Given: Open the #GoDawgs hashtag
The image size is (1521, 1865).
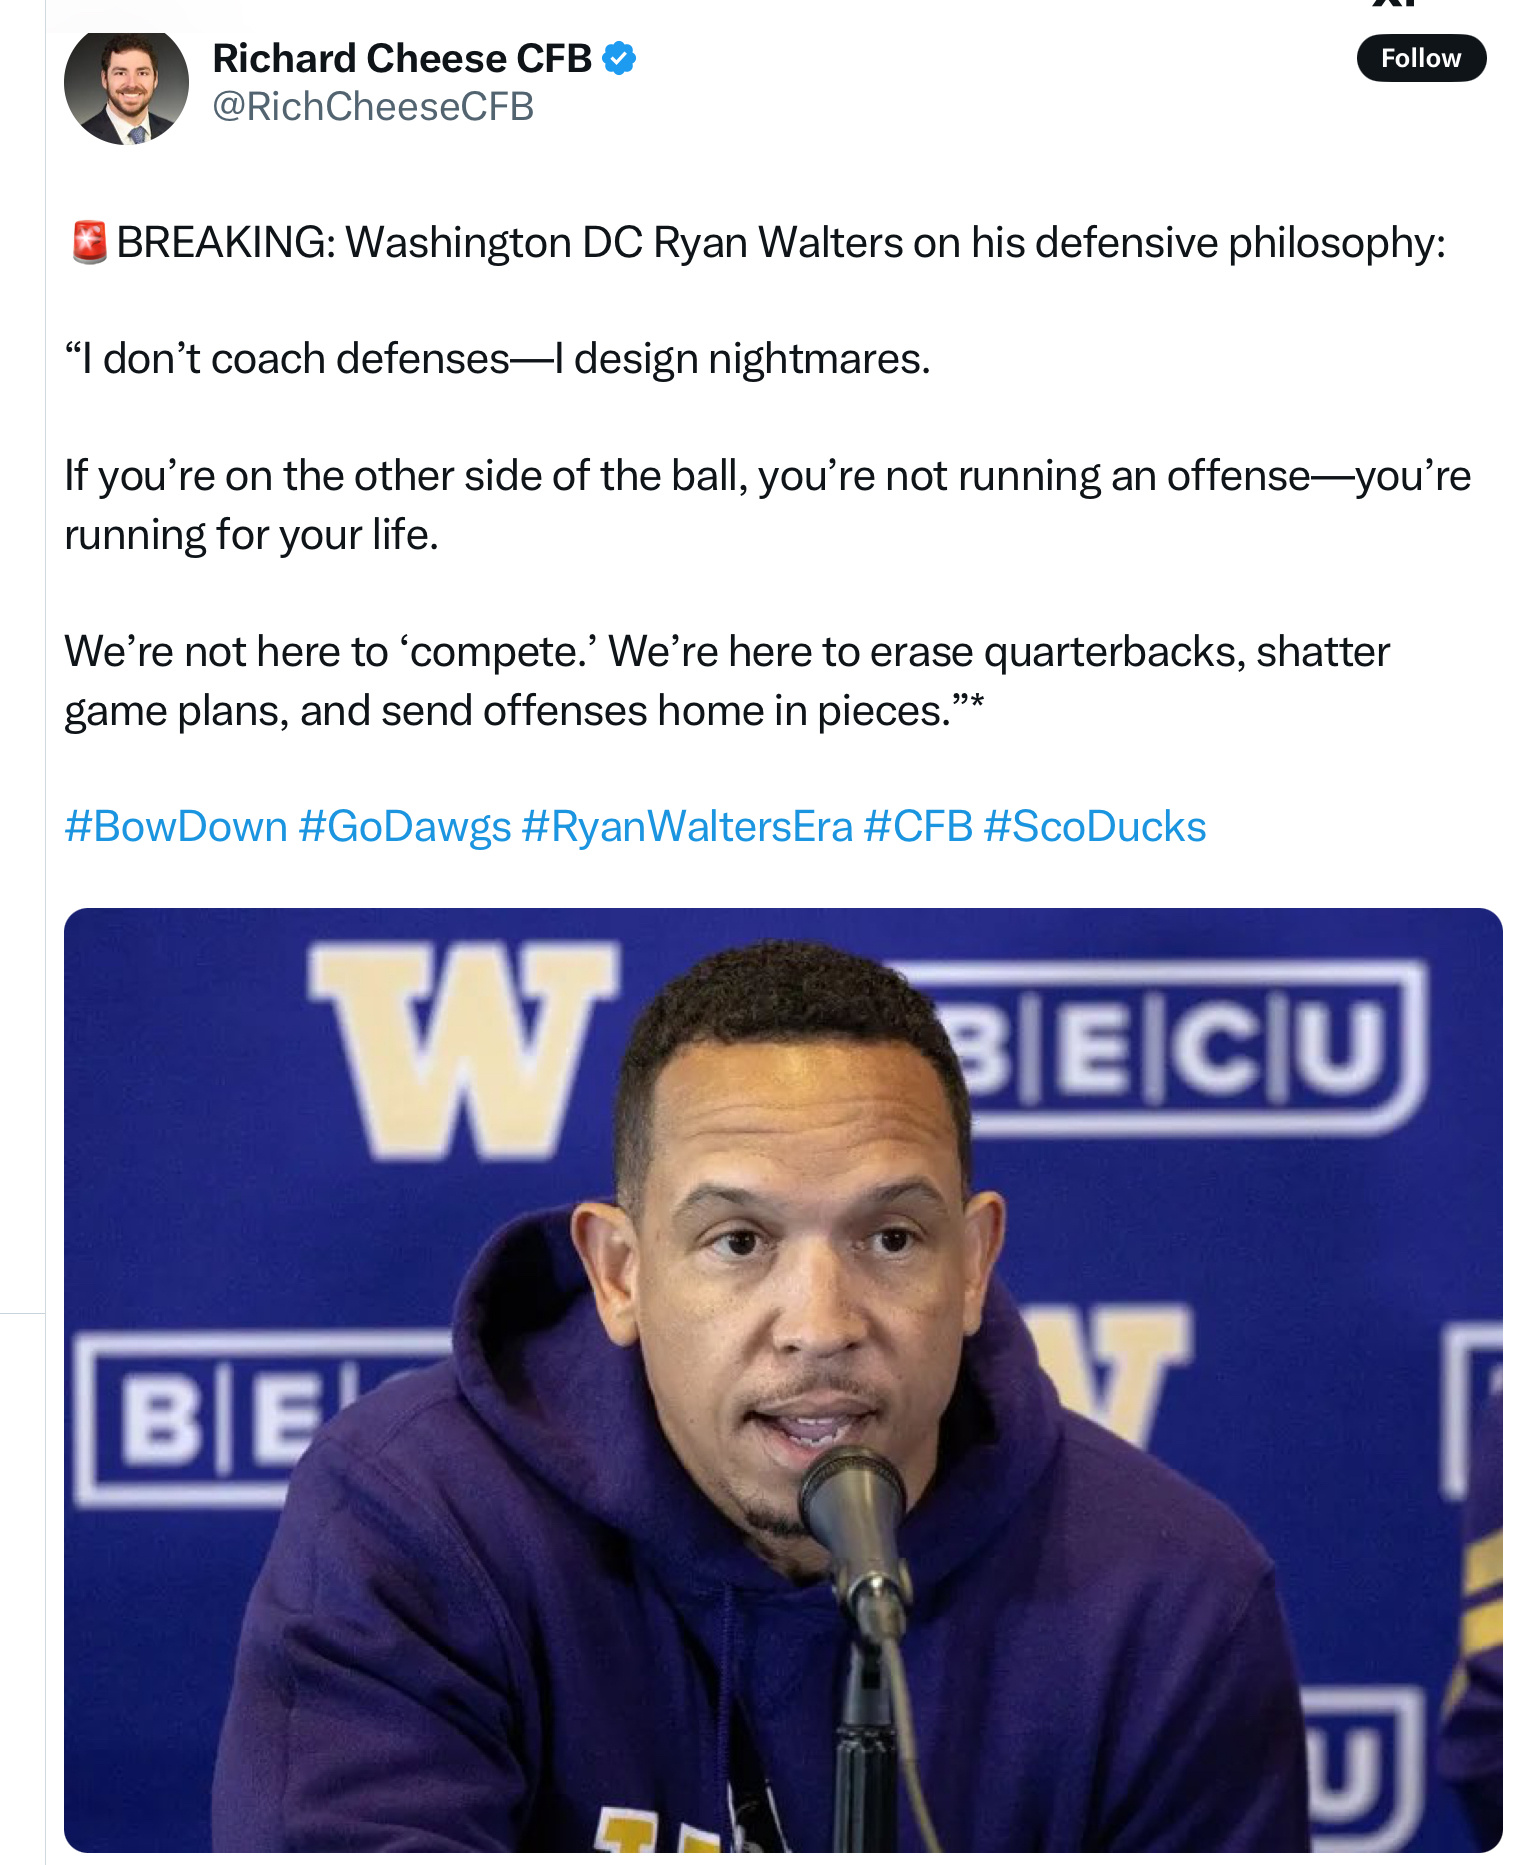Looking at the screenshot, I should click(404, 827).
